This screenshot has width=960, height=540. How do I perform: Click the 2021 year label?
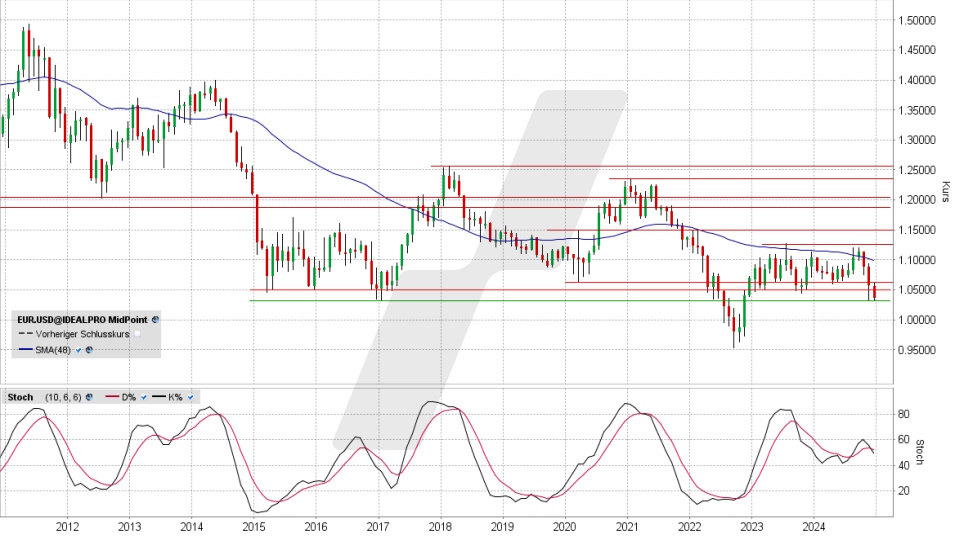click(x=627, y=527)
